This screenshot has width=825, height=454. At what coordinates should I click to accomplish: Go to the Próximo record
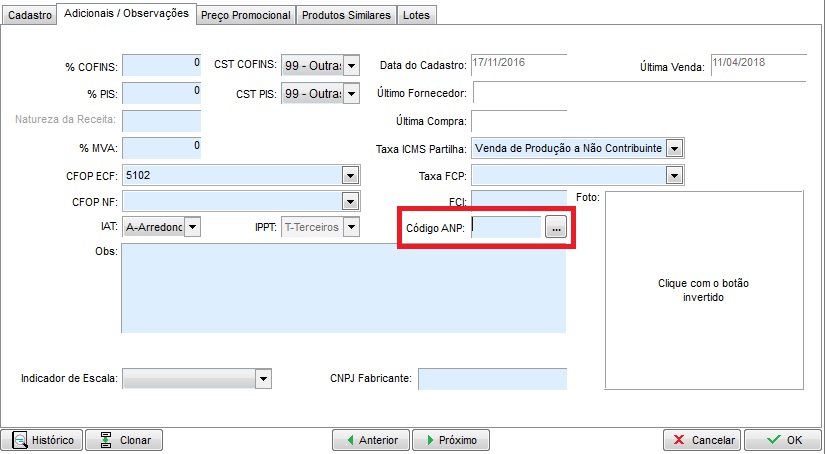click(450, 440)
